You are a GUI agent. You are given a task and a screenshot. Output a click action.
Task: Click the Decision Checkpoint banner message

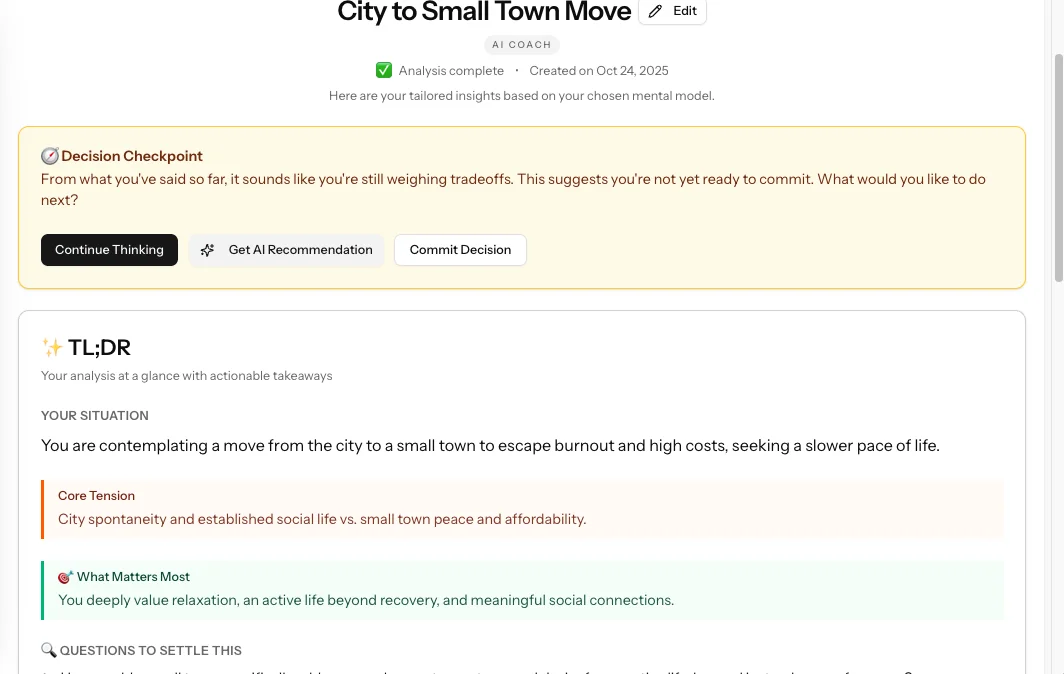tap(513, 189)
